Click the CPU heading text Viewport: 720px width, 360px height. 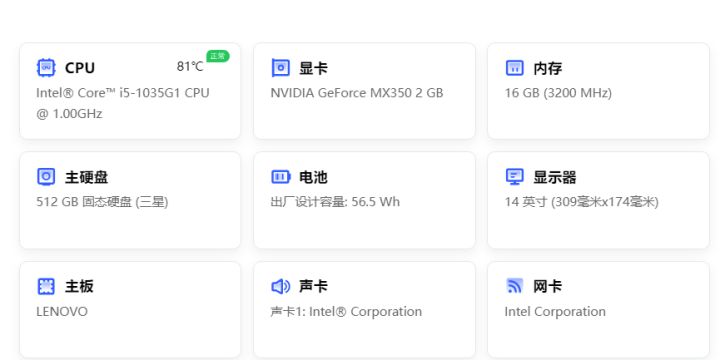point(80,68)
